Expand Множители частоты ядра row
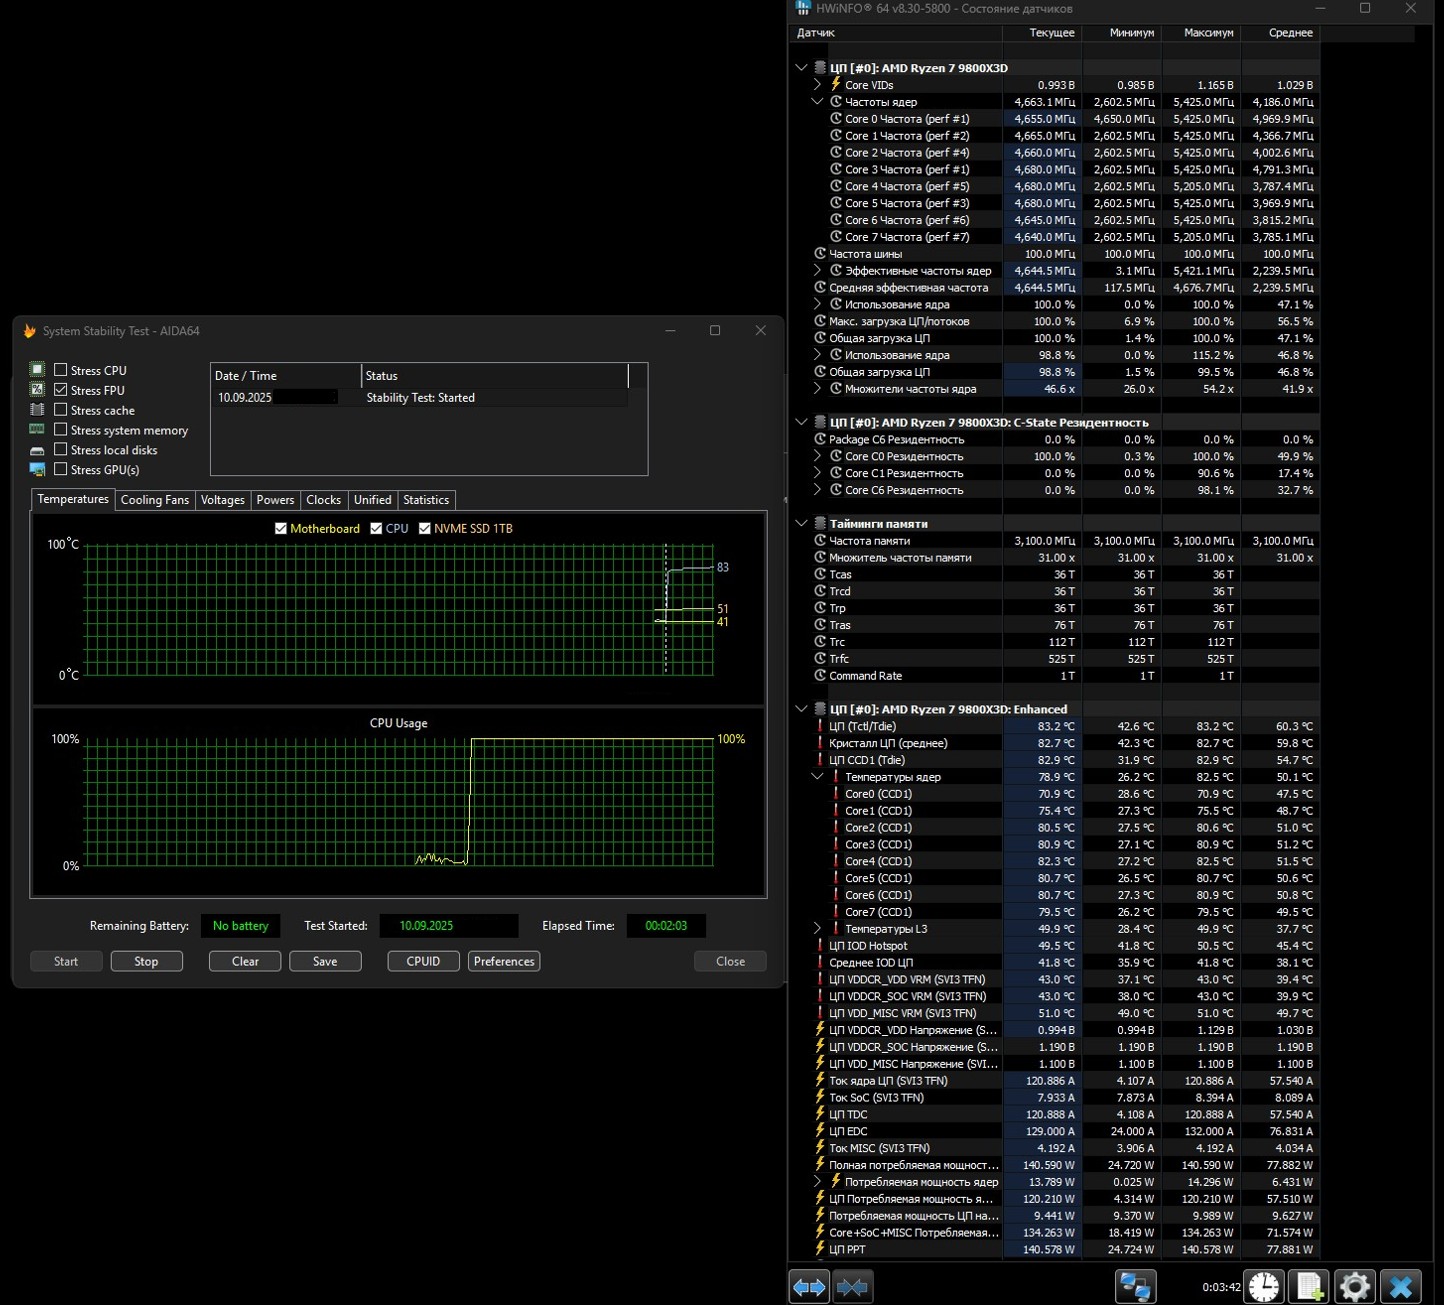The width and height of the screenshot is (1444, 1305). pos(817,389)
